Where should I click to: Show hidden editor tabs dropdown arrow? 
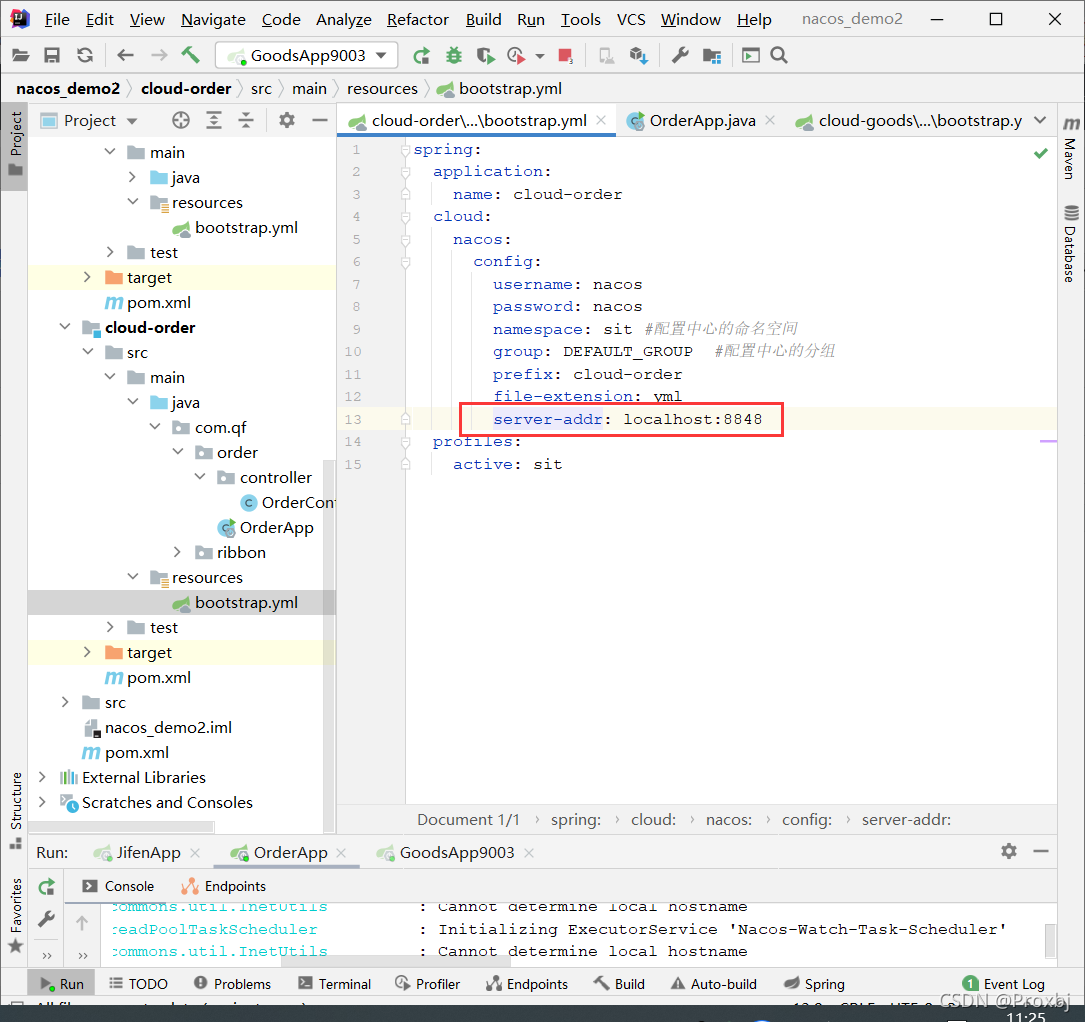pos(1040,120)
